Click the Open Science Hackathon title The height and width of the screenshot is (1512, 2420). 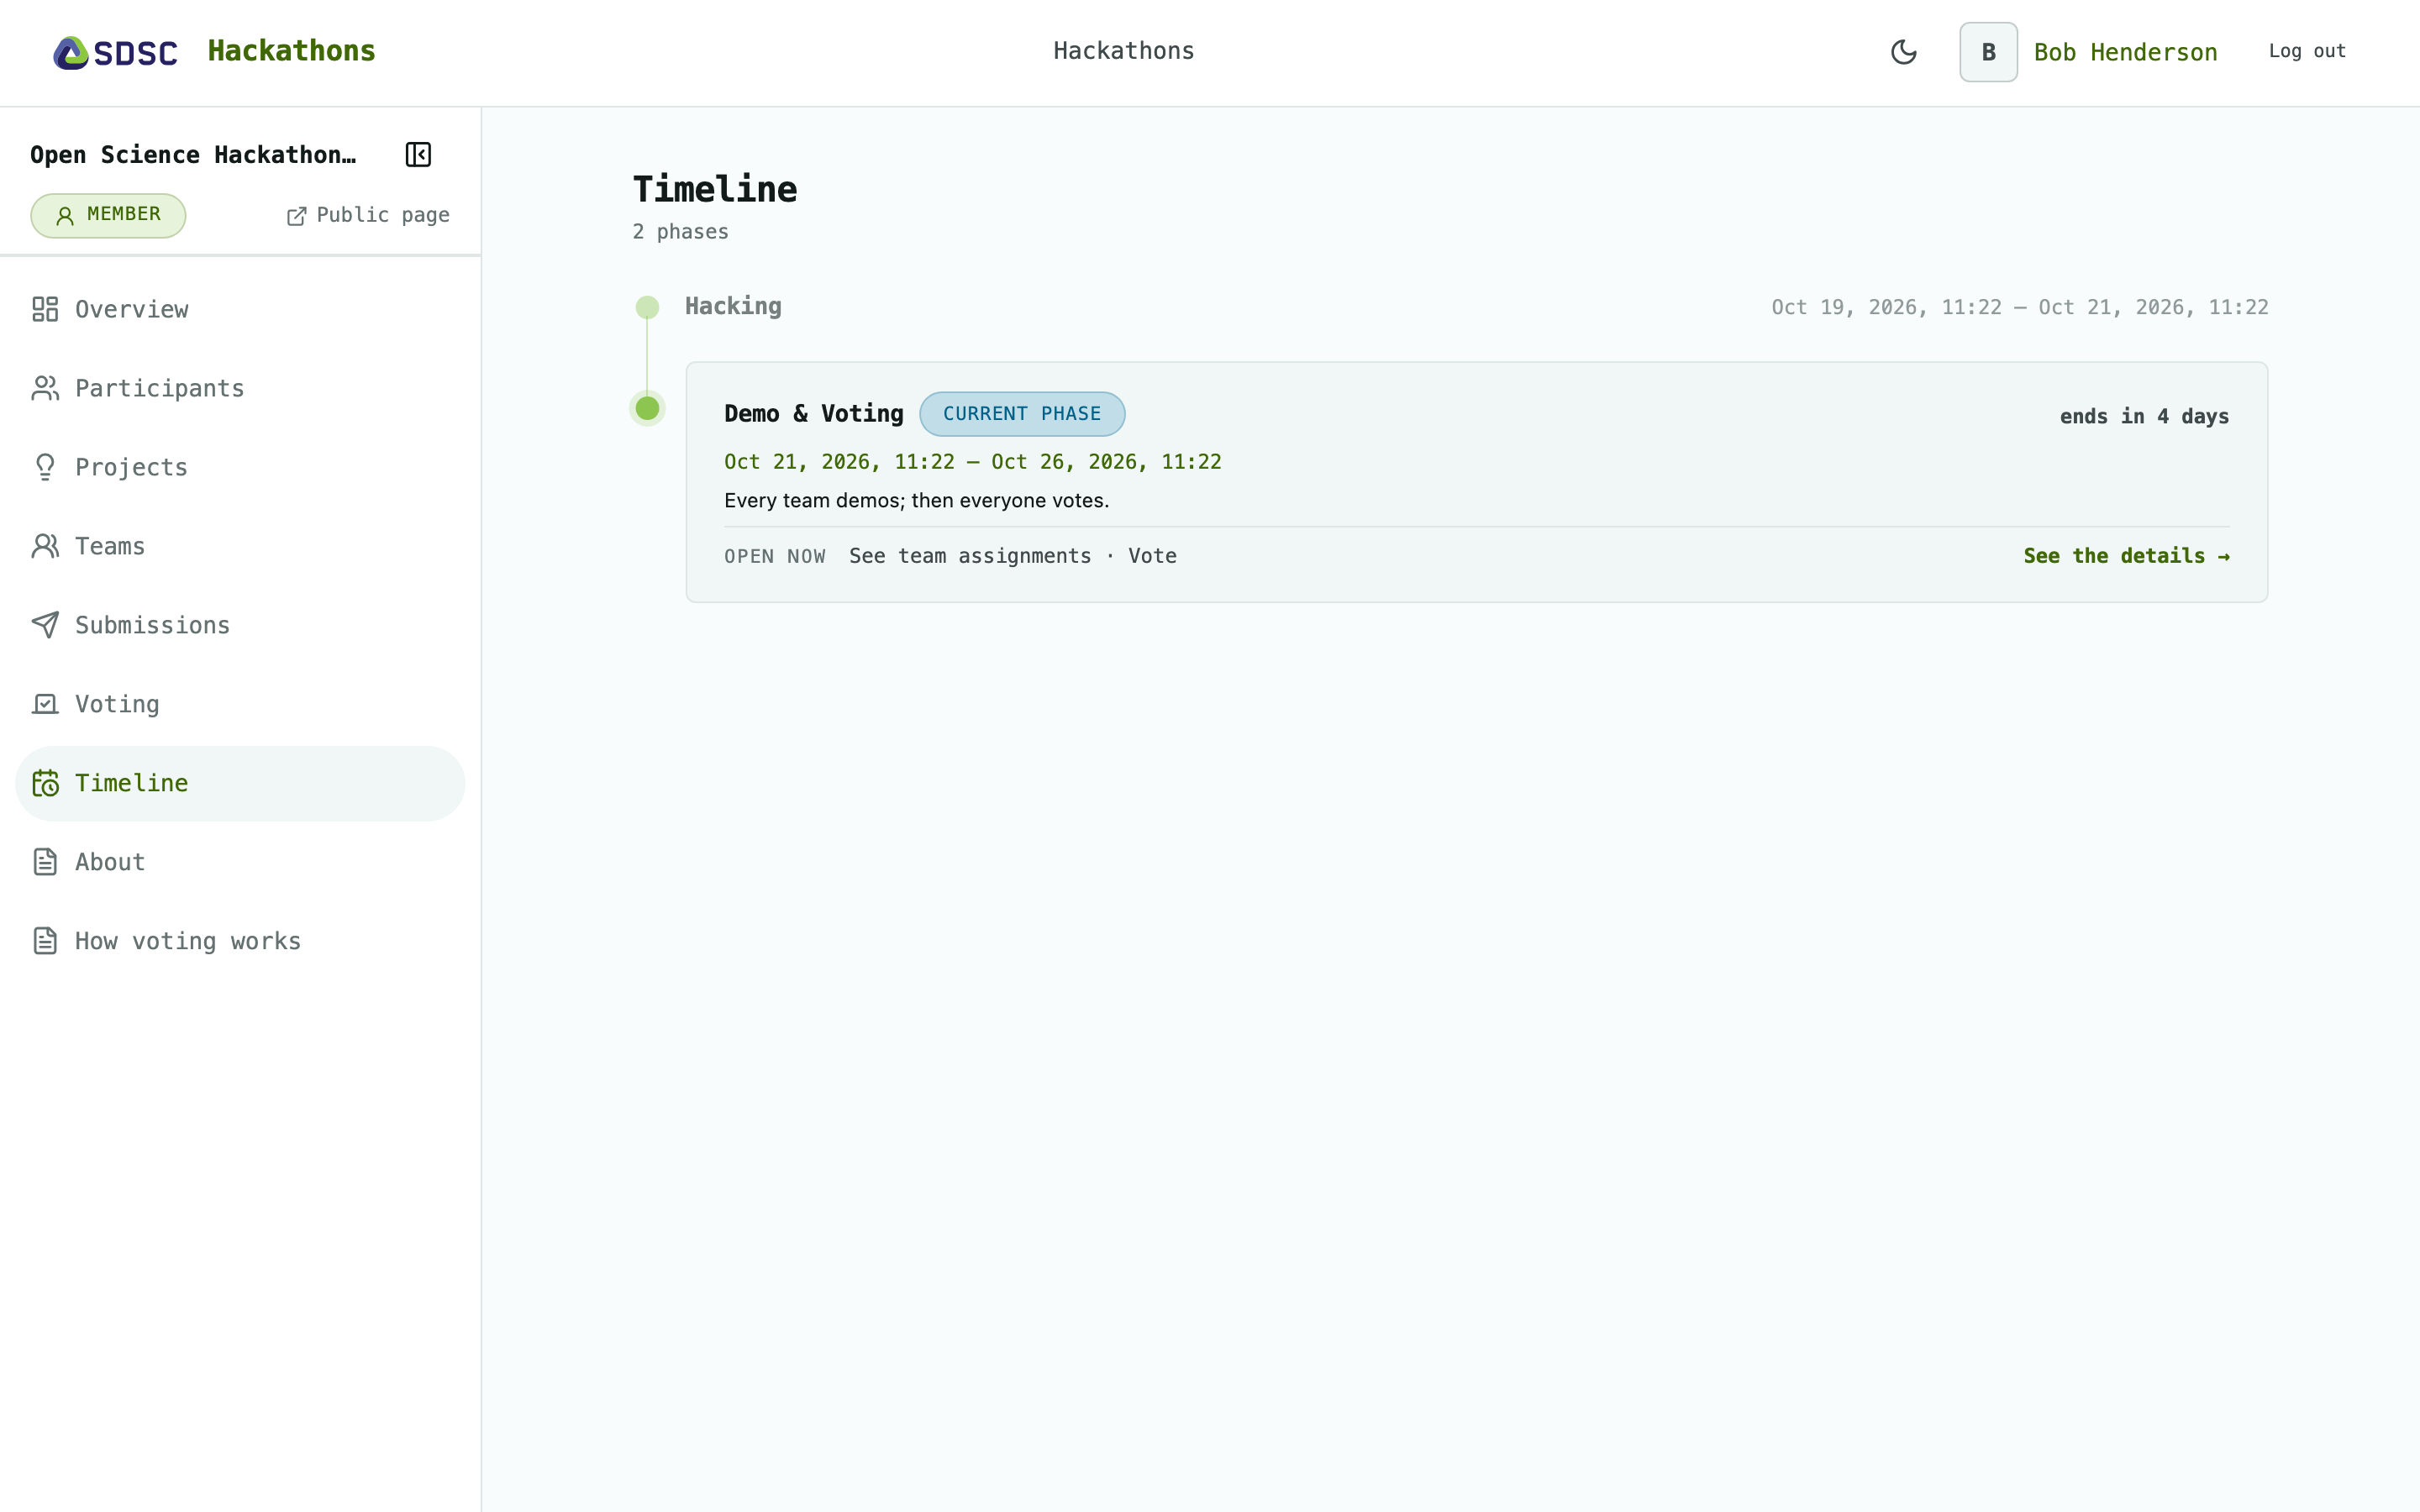point(193,155)
